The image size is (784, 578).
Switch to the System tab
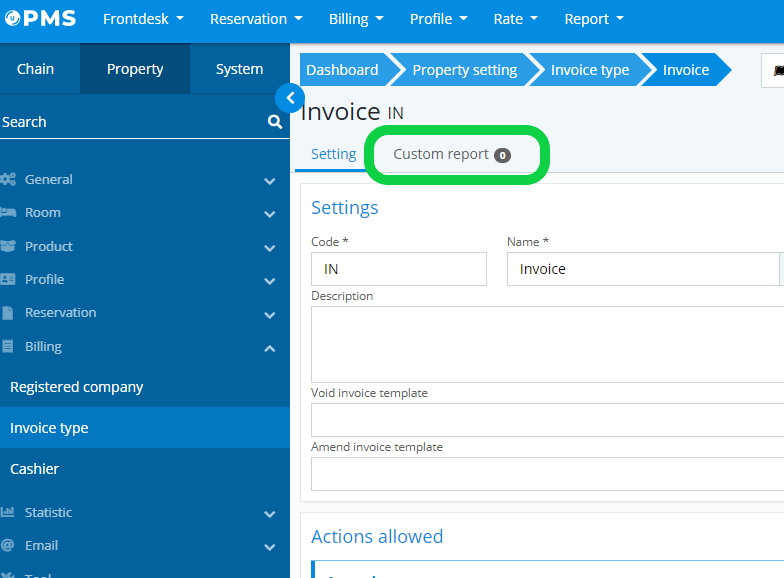[239, 69]
